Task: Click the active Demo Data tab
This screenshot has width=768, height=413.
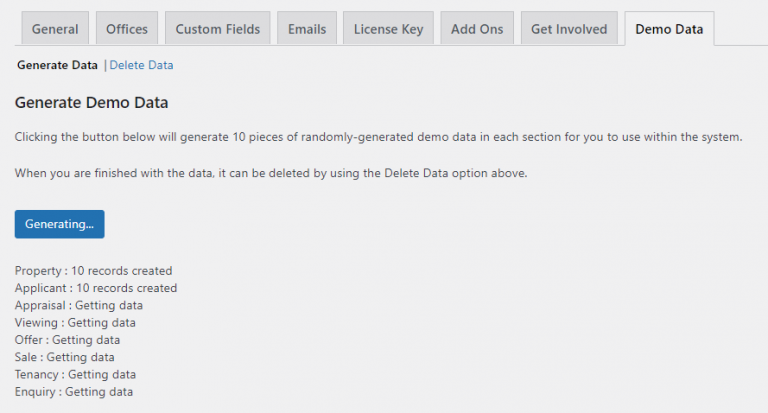Action: click(669, 29)
